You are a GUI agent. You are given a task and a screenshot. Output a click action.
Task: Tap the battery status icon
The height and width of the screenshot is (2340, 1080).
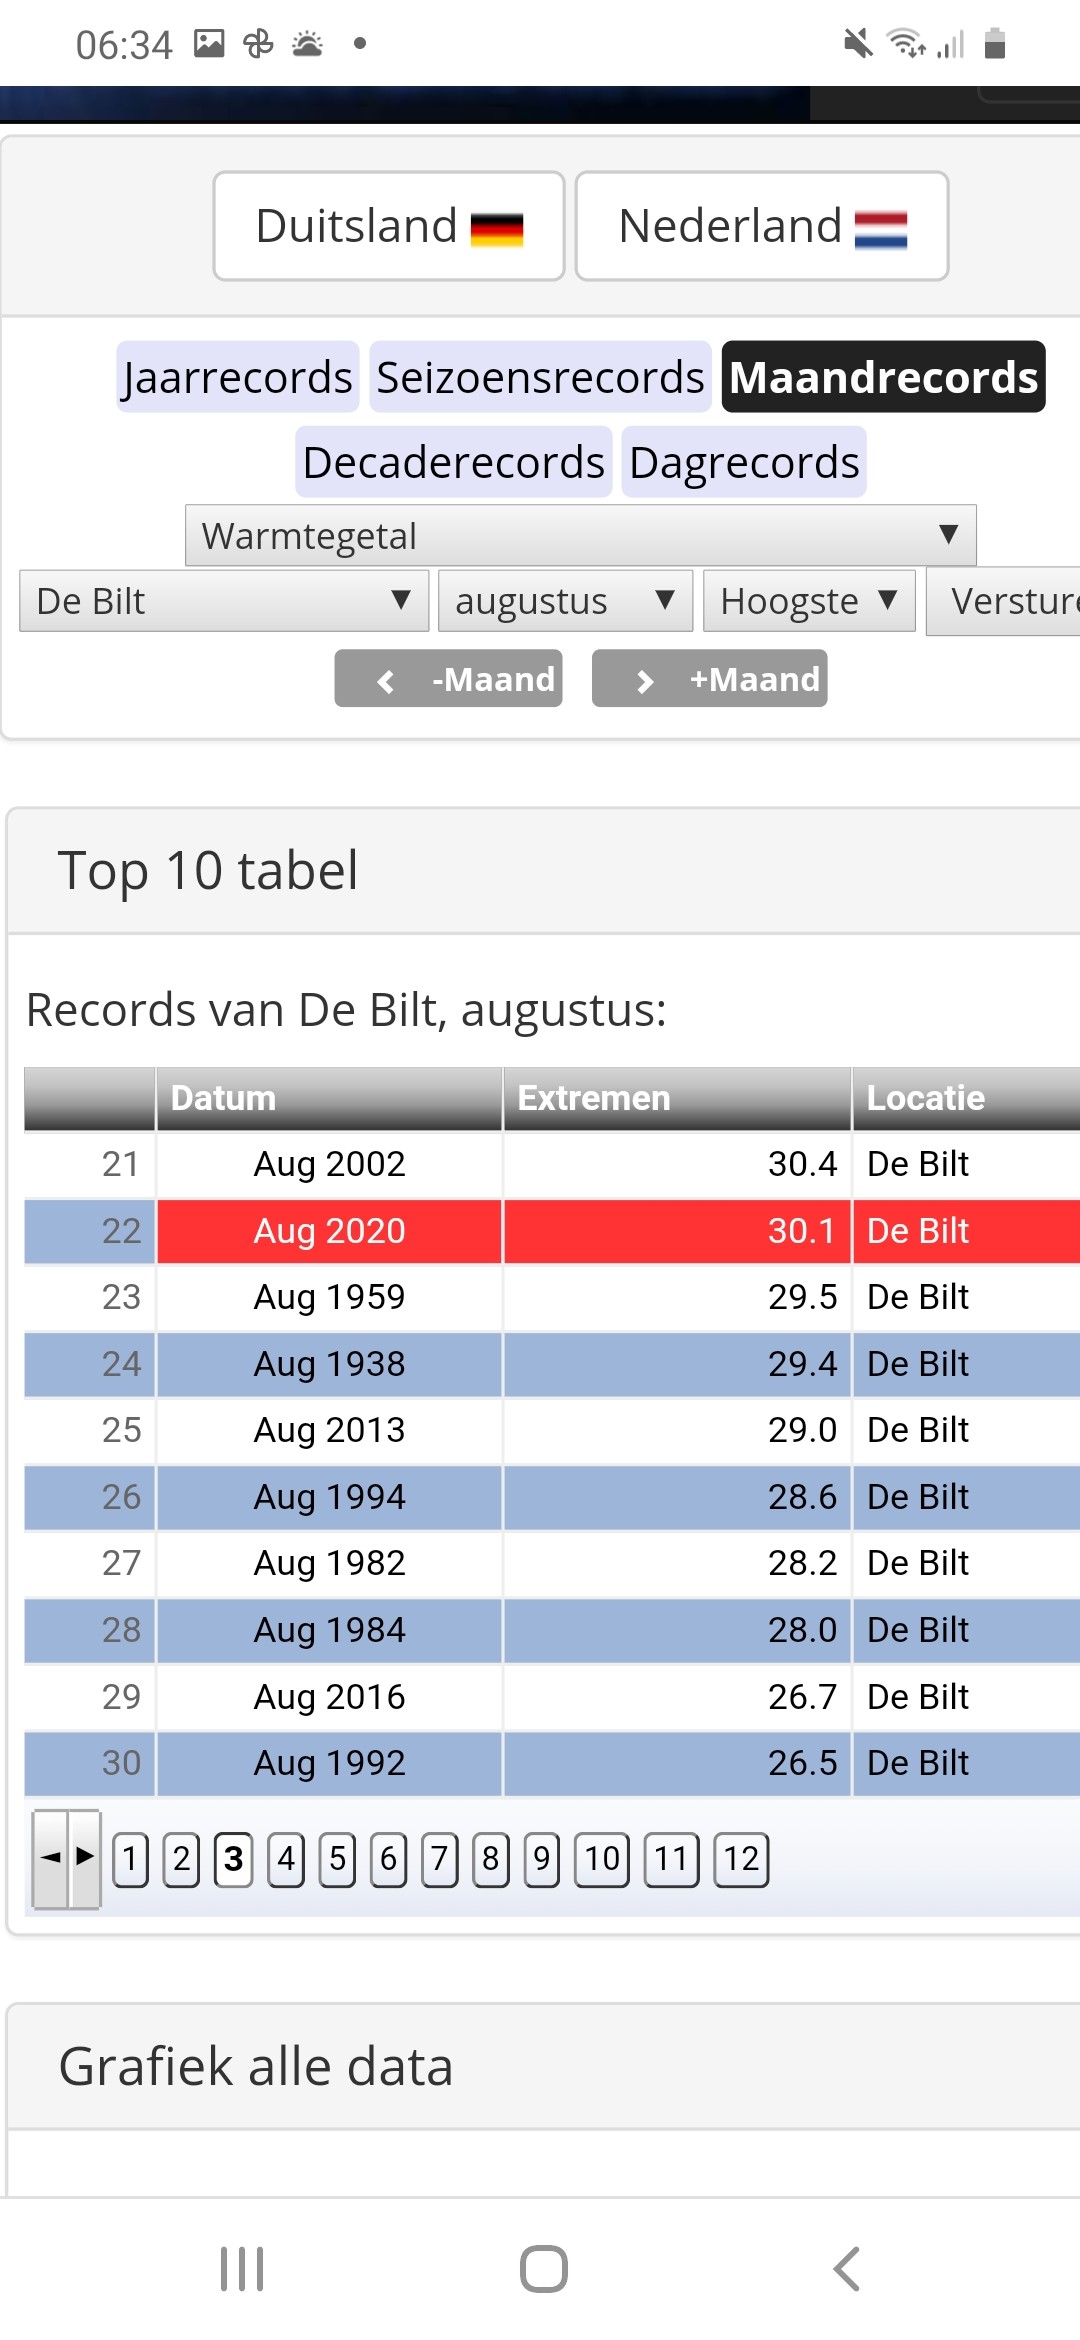tap(994, 44)
